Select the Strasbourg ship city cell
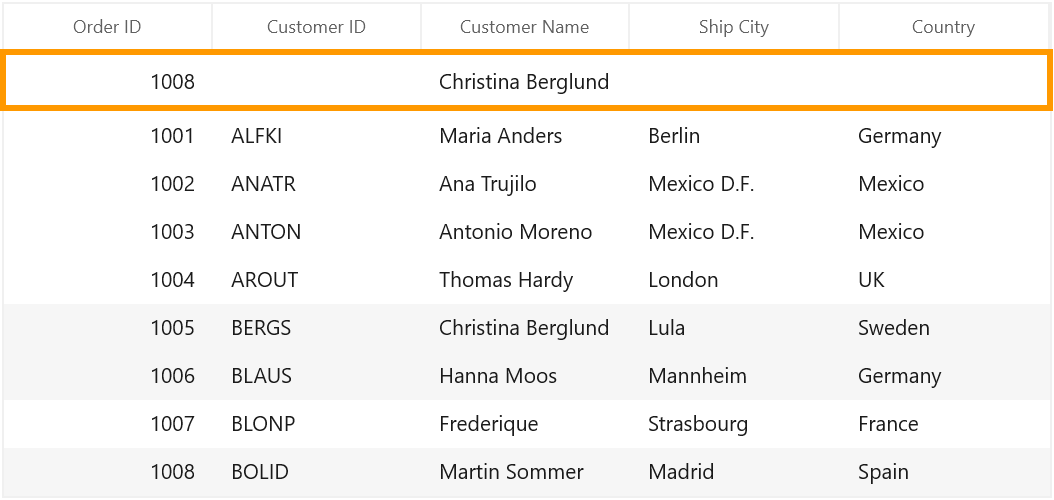This screenshot has width=1054, height=500. coord(734,424)
